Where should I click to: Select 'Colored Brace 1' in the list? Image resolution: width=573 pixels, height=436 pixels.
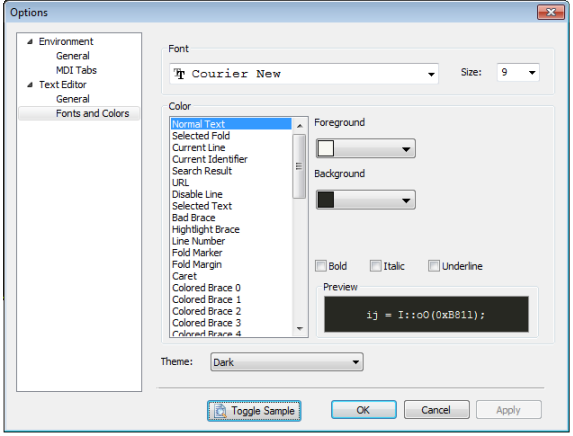(231, 299)
